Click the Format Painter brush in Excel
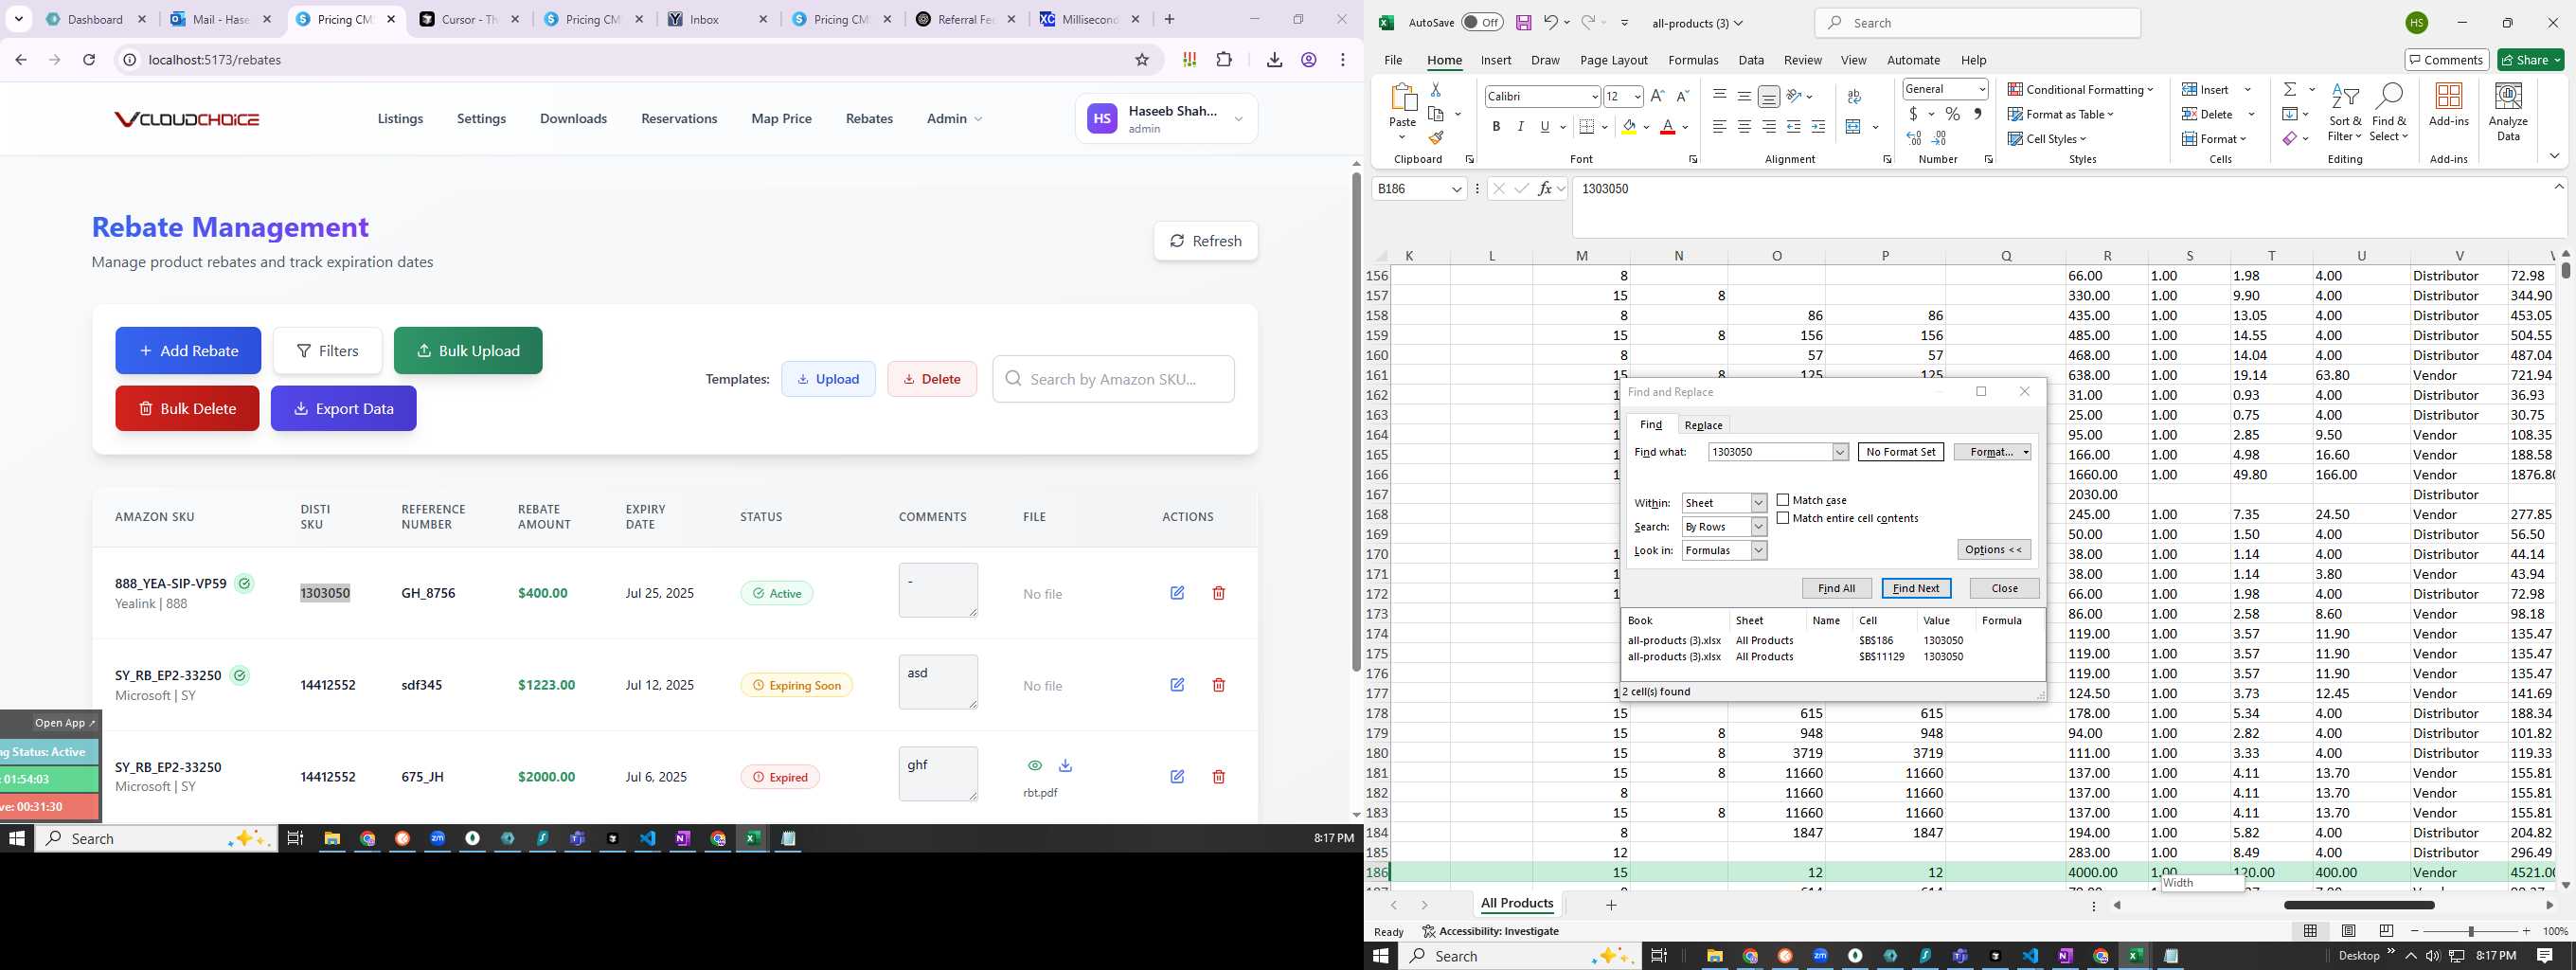Viewport: 2576px width, 970px height. [1436, 138]
